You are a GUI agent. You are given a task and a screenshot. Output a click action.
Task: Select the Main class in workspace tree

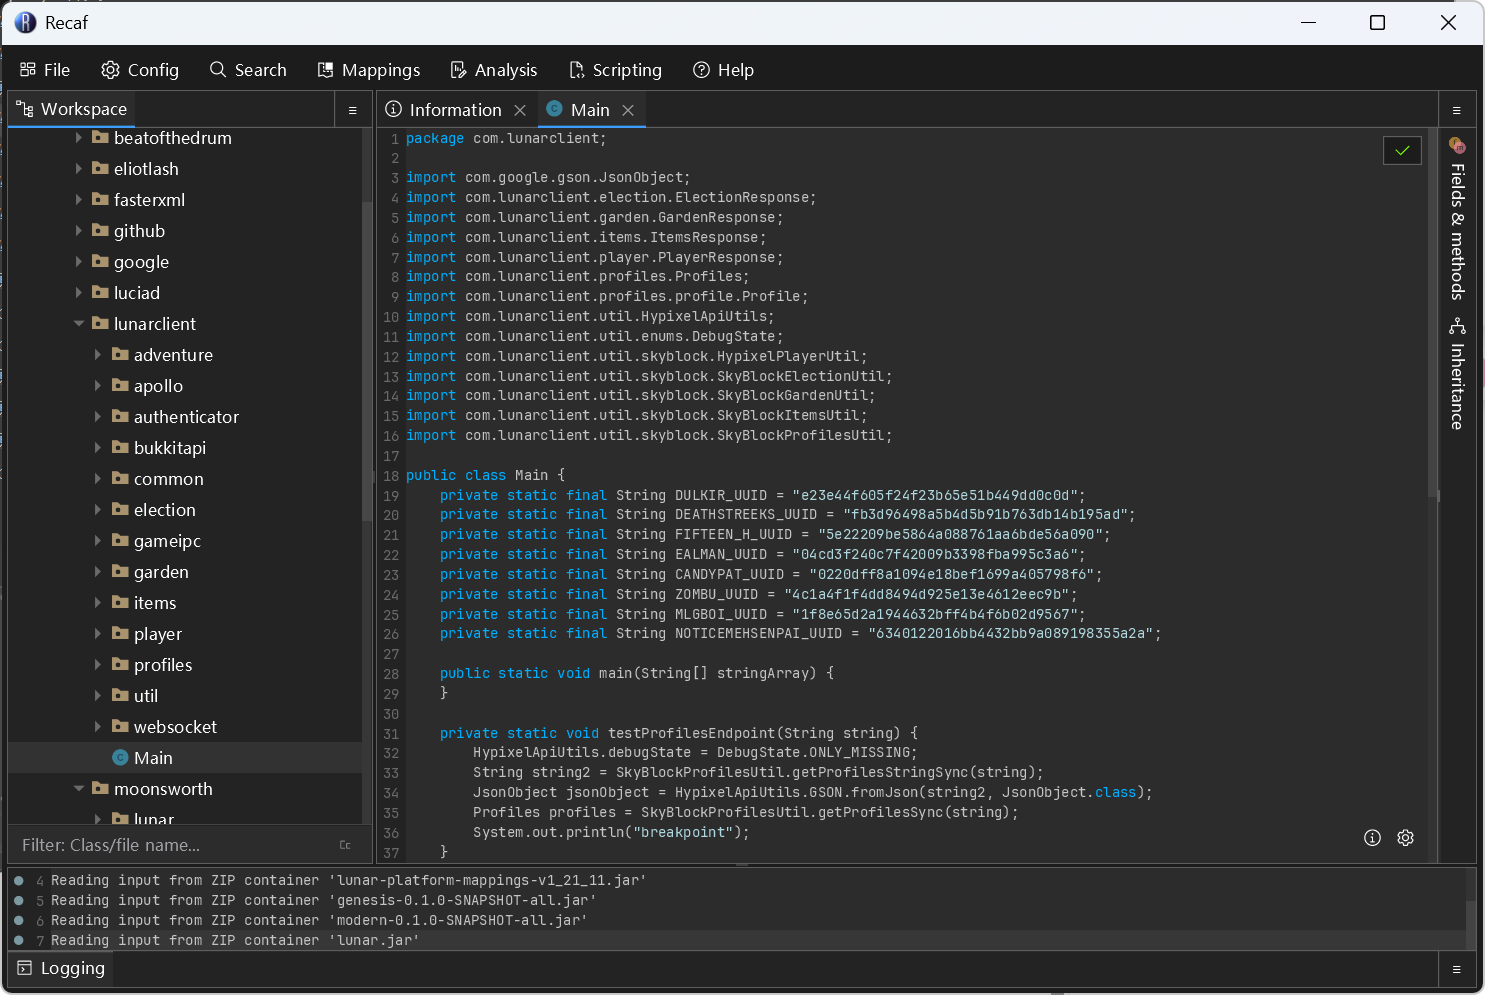tap(153, 758)
